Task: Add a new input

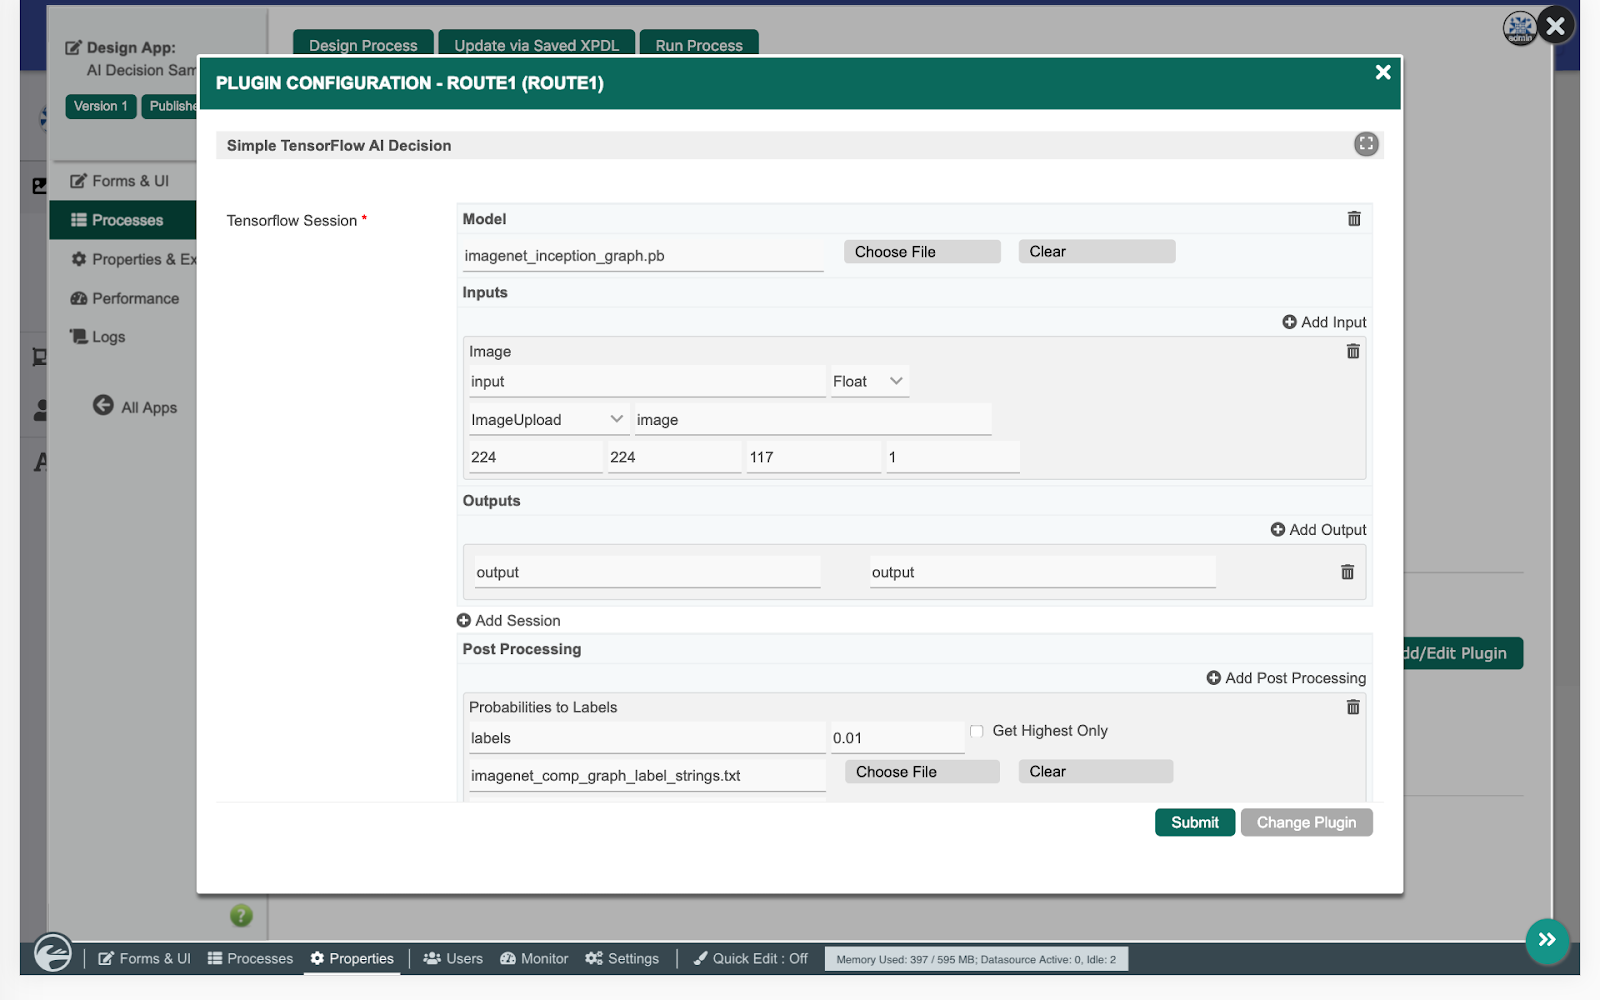Action: pos(1324,322)
